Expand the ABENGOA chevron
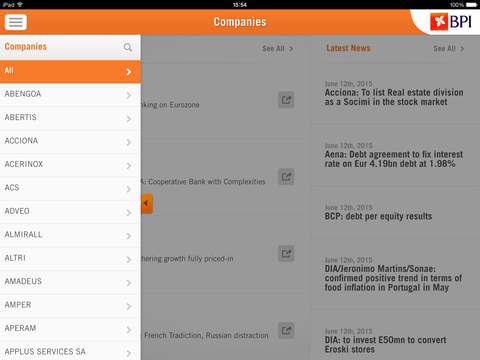Image resolution: width=480 pixels, height=360 pixels. [x=129, y=96]
